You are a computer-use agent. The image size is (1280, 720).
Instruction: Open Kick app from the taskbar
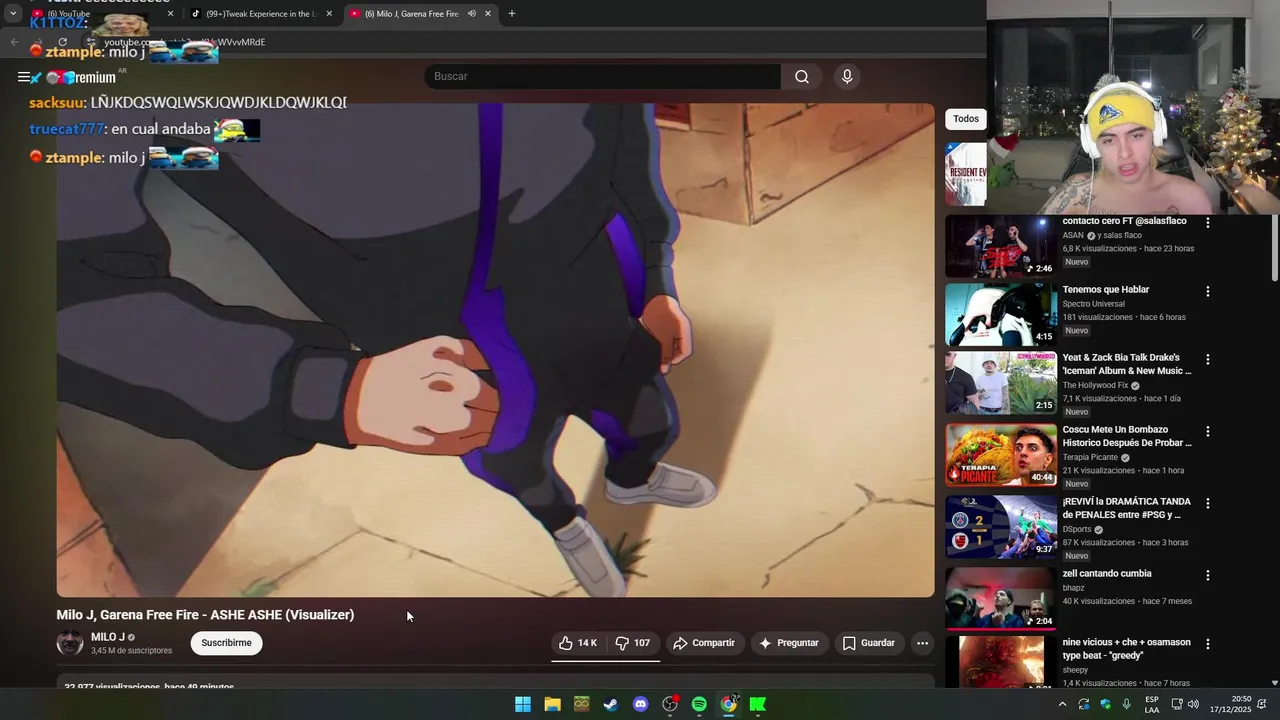(x=758, y=704)
